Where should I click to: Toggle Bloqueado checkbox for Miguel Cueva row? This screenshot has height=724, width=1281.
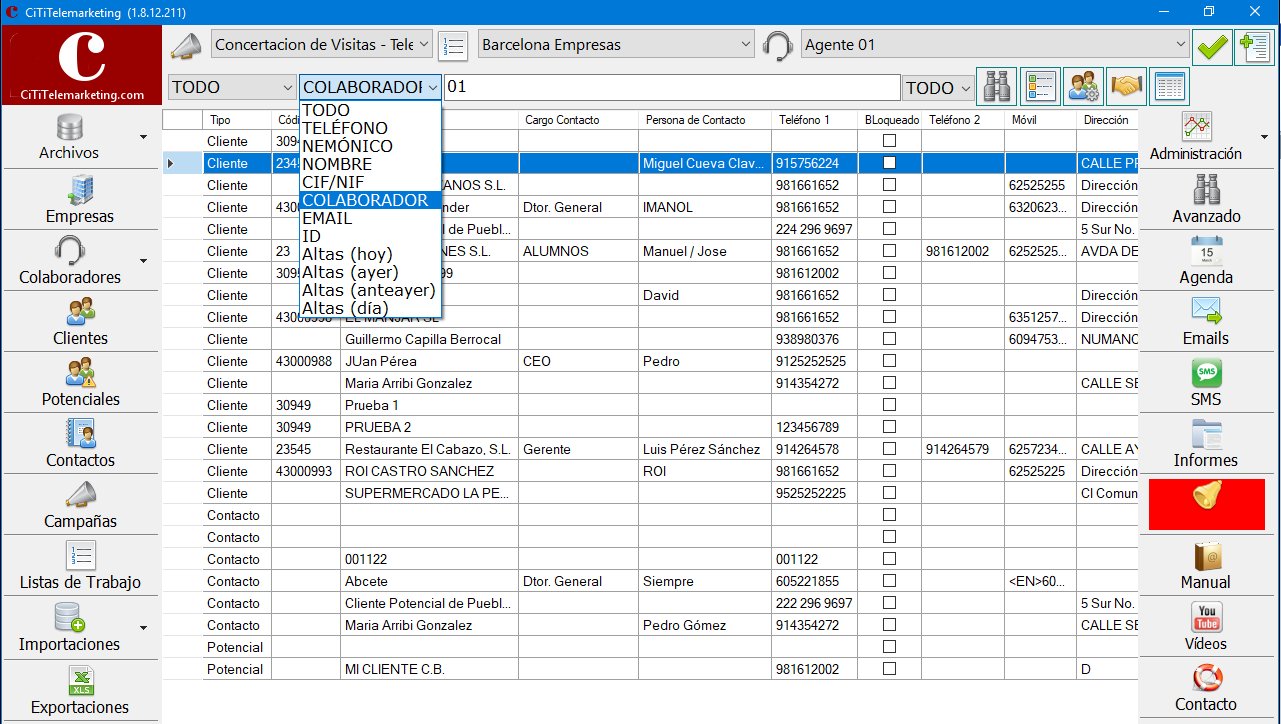[x=889, y=163]
